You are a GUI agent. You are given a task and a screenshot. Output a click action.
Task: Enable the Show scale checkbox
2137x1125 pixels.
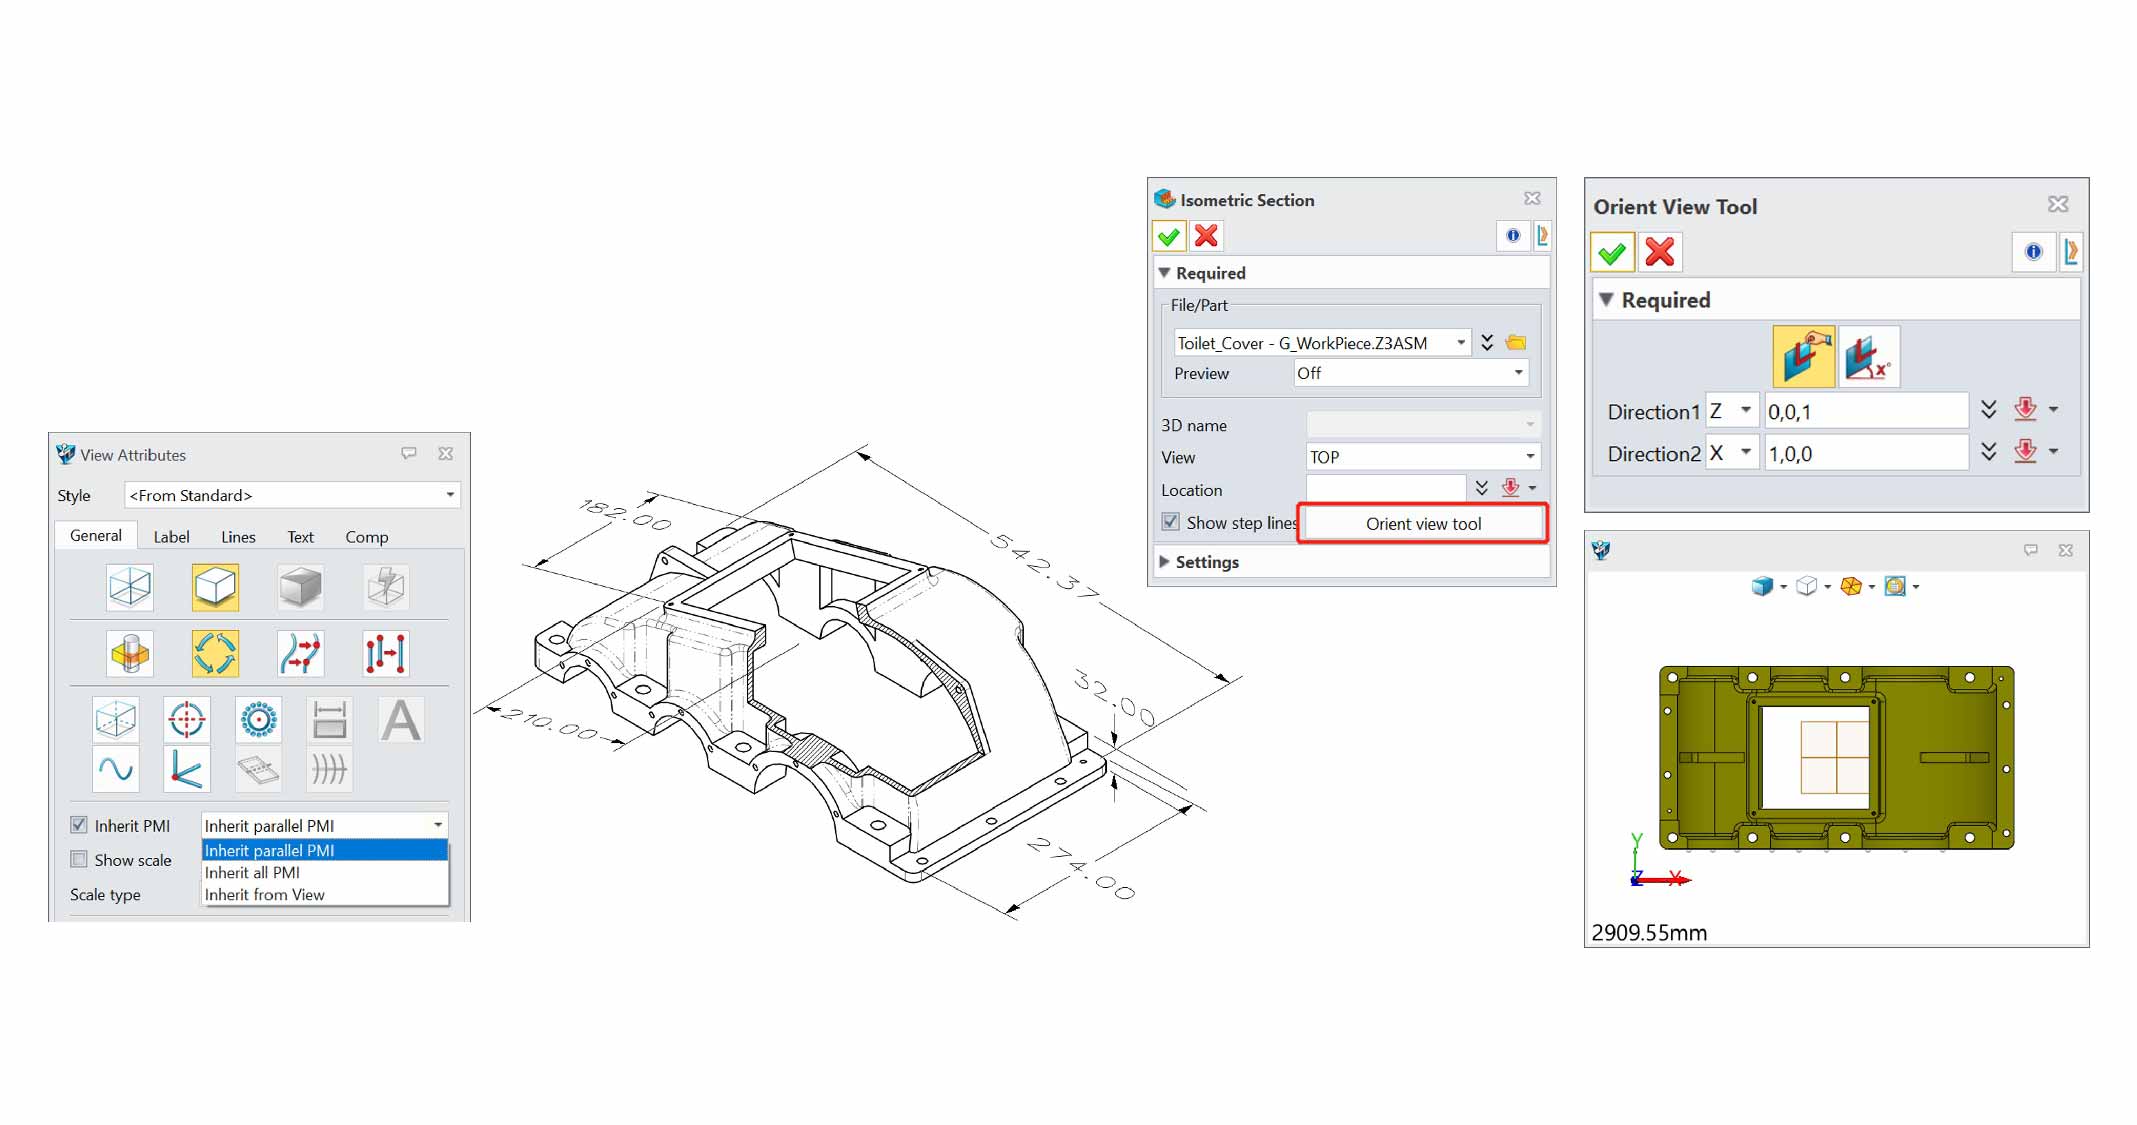click(79, 859)
